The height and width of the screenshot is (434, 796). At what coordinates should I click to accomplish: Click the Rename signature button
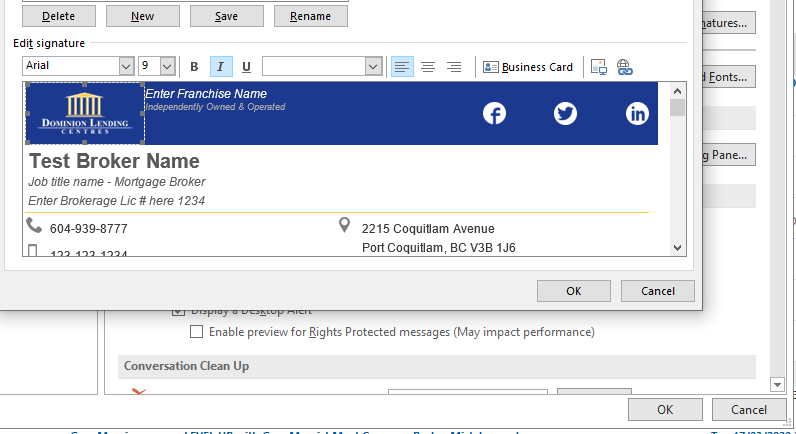tap(311, 16)
